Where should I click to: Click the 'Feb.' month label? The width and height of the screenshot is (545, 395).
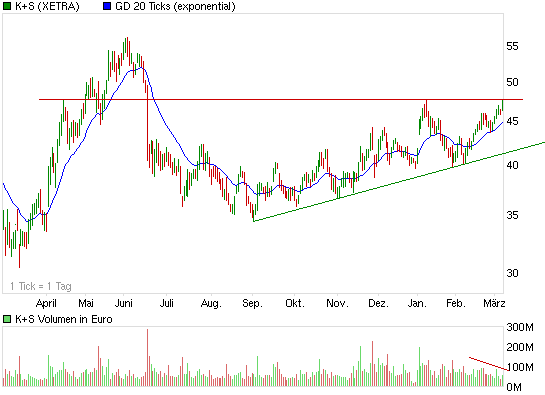coord(456,303)
